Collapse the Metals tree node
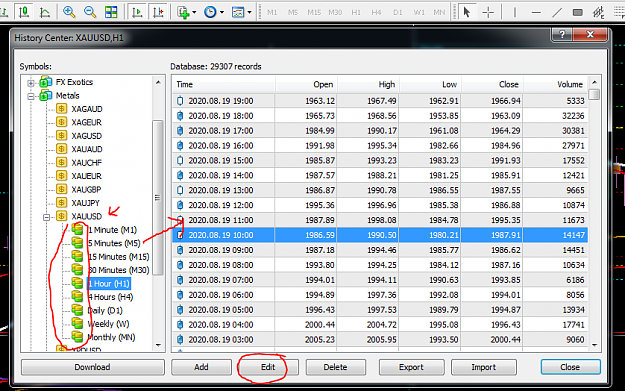This screenshot has height=391, width=625. (31, 96)
